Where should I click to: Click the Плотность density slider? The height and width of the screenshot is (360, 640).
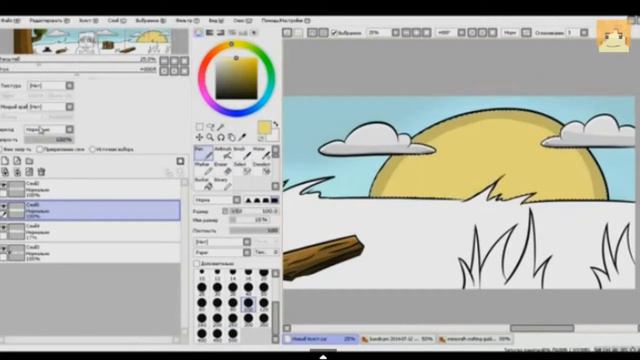pyautogui.click(x=254, y=231)
